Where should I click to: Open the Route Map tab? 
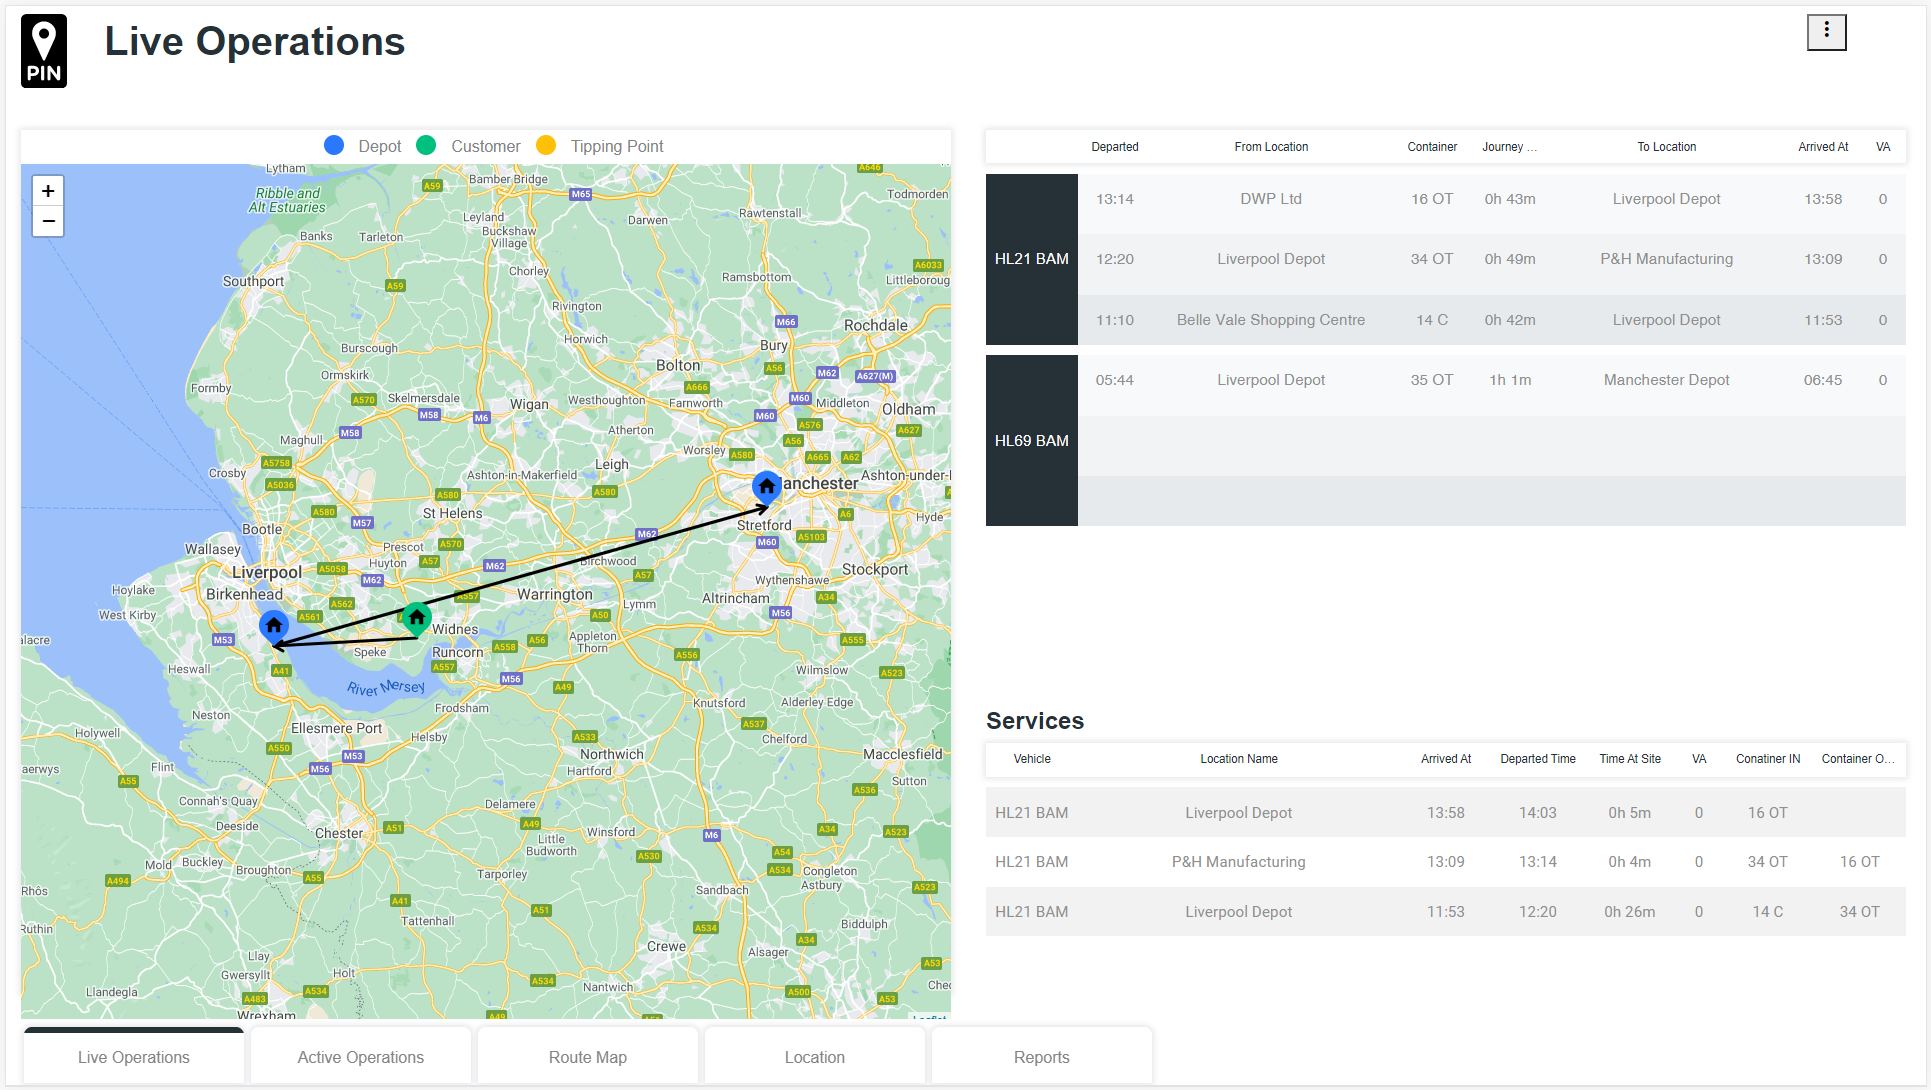pyautogui.click(x=587, y=1057)
